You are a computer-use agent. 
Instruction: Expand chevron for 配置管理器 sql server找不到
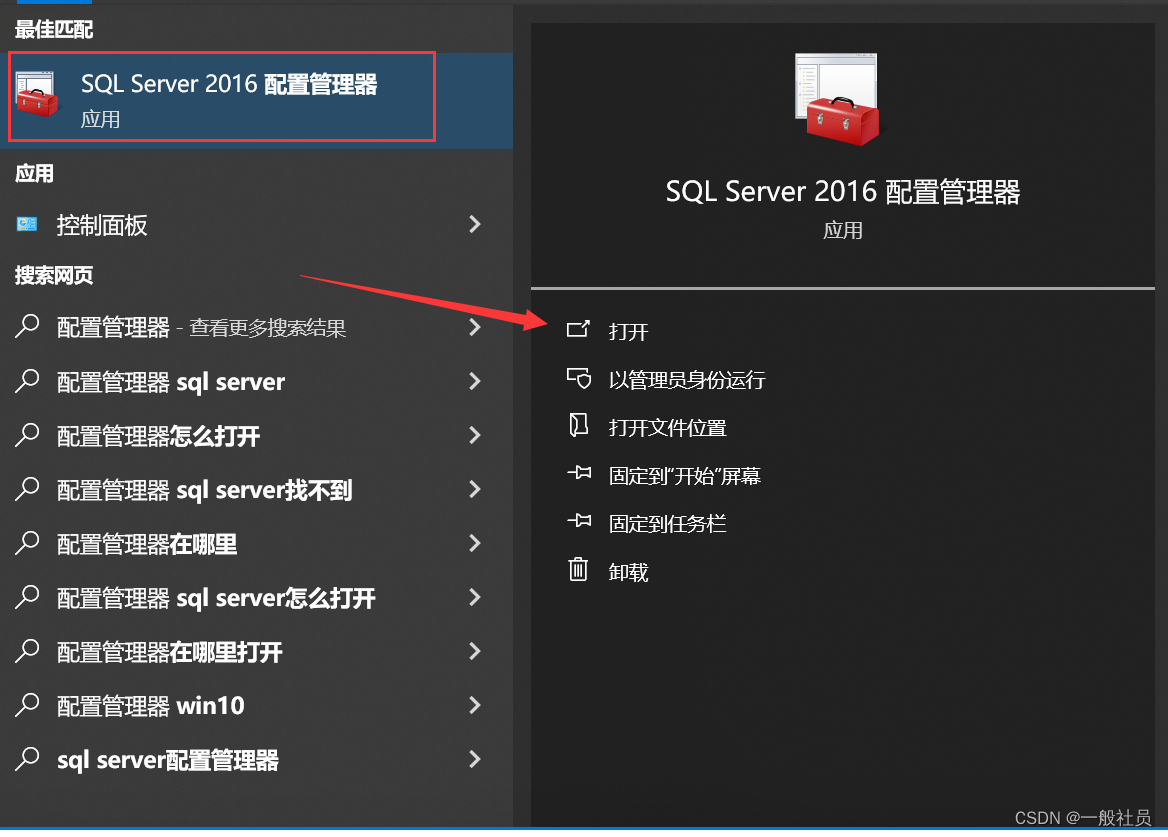pyautogui.click(x=474, y=489)
